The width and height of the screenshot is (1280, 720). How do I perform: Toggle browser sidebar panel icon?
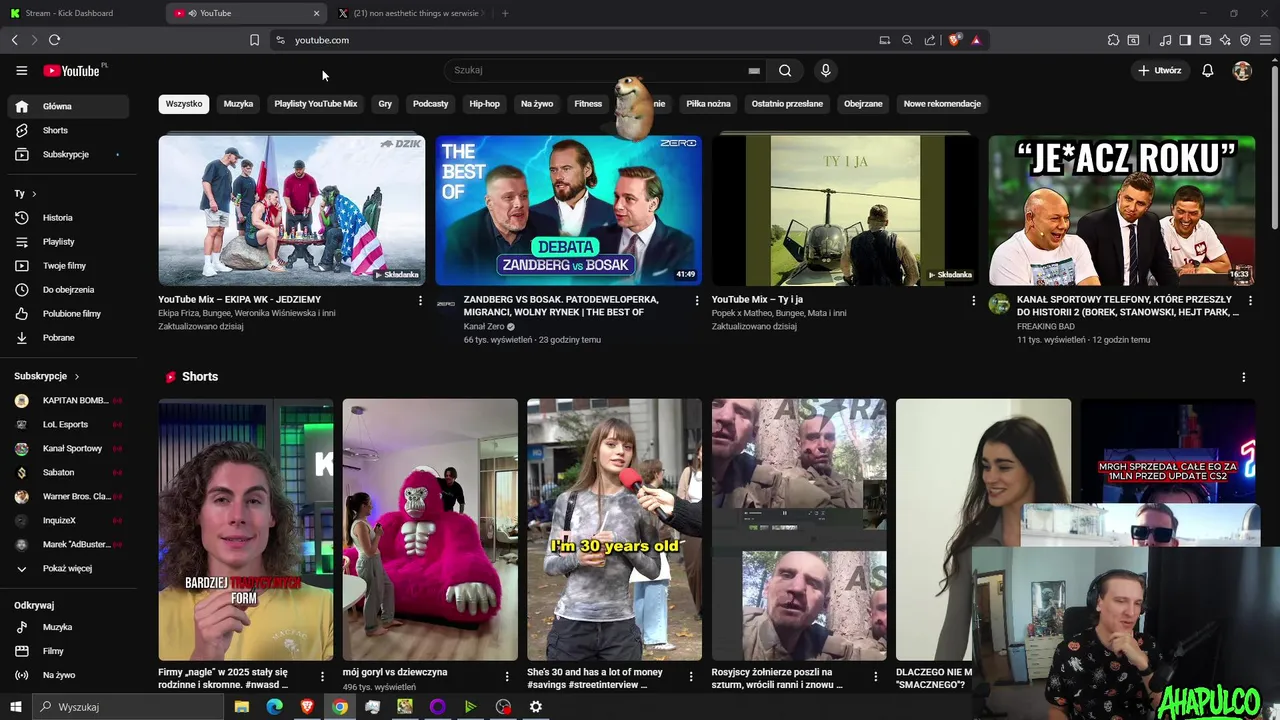(x=1185, y=40)
